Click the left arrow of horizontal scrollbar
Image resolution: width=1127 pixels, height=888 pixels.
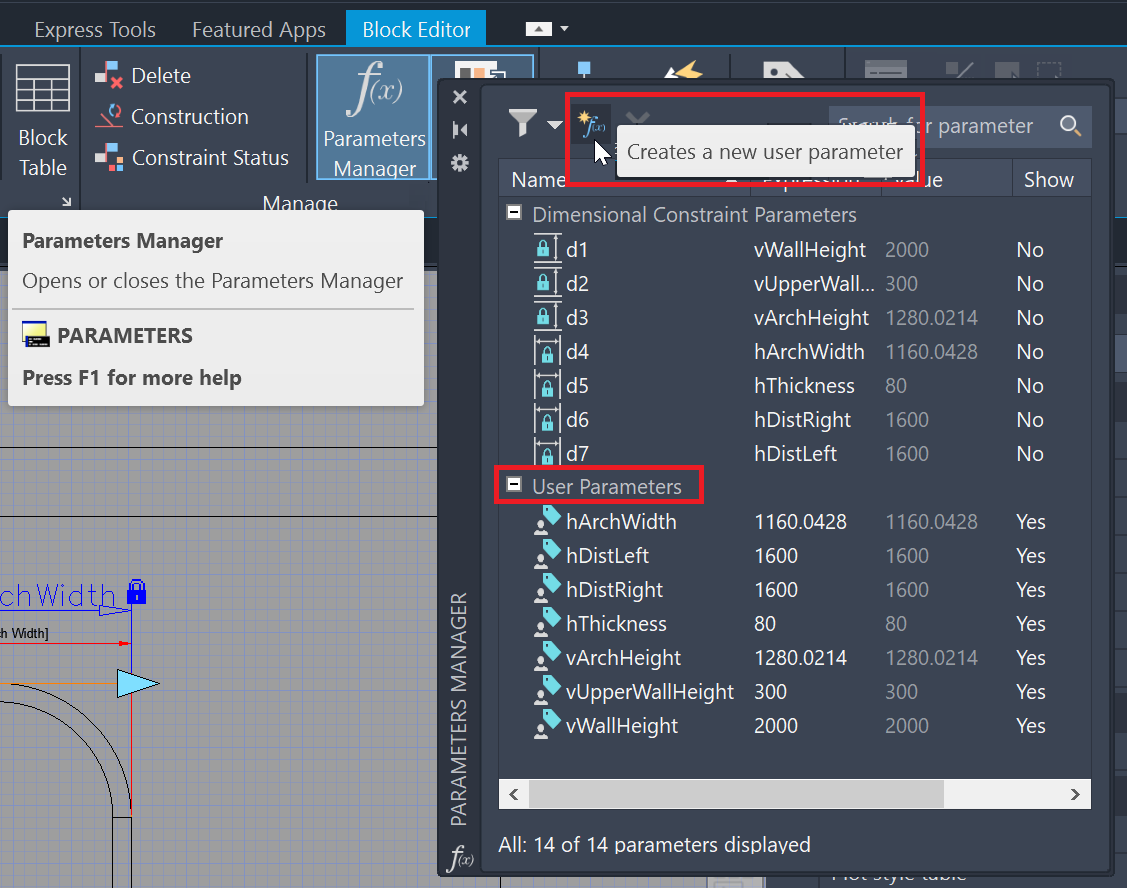click(514, 794)
